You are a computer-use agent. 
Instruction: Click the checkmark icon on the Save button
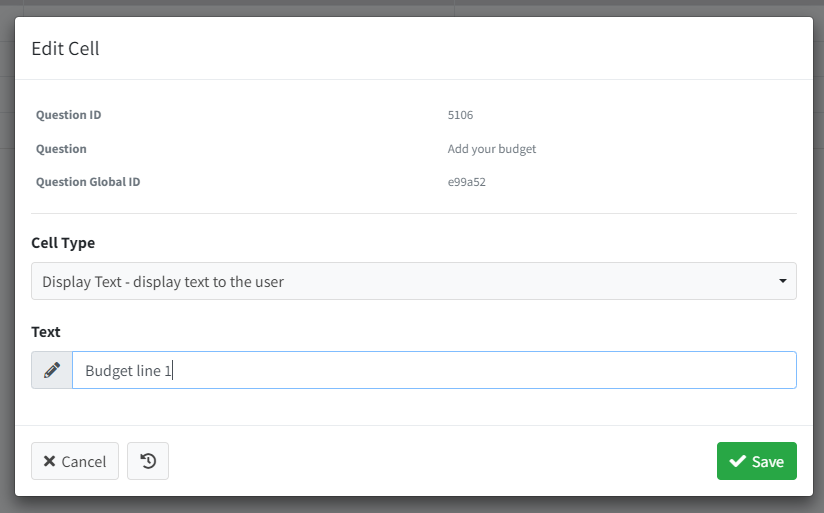tap(737, 461)
